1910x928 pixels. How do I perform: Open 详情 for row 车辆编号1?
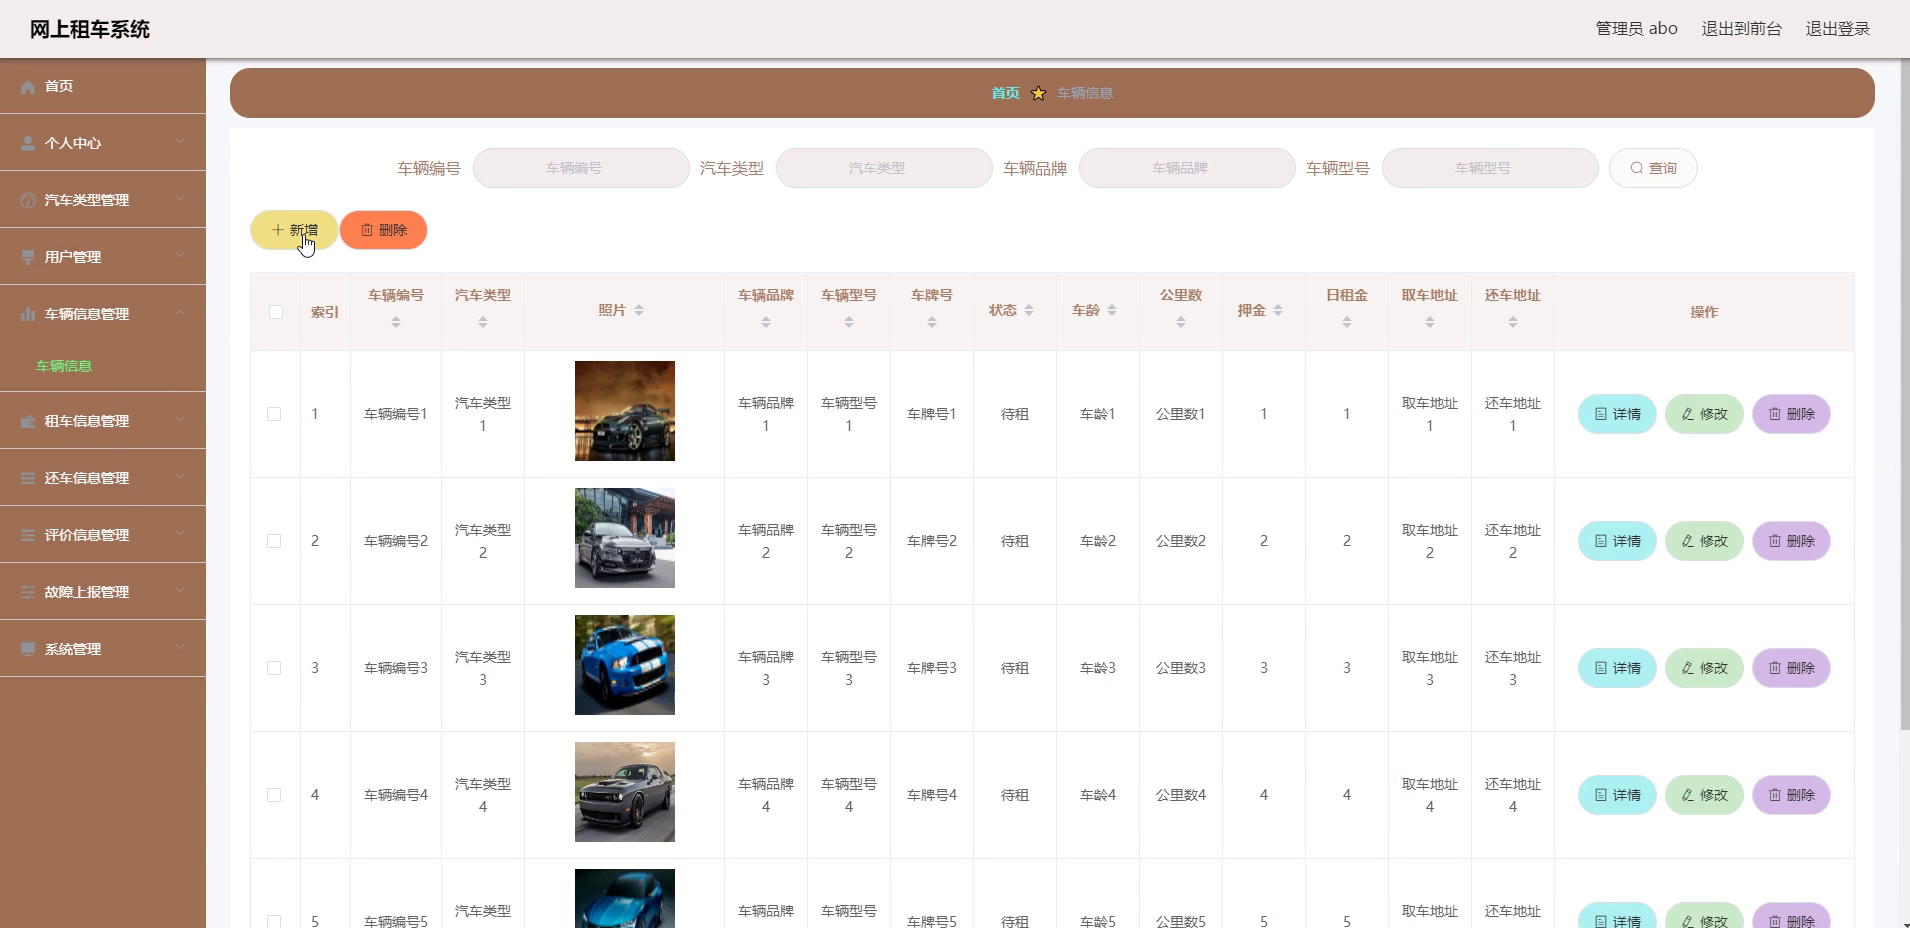(1617, 414)
